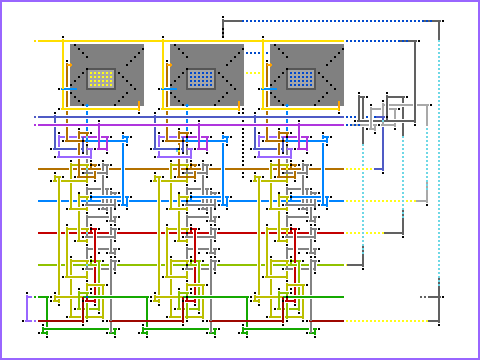Click the dark red horizontal line at bottom
This screenshot has height=360, width=480.
coord(191,321)
